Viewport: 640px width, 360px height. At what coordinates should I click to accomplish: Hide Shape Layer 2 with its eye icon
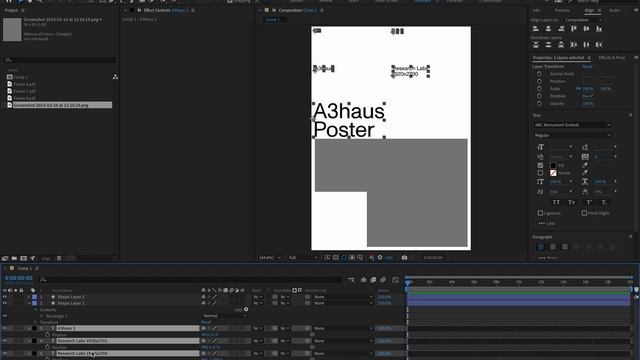4,297
